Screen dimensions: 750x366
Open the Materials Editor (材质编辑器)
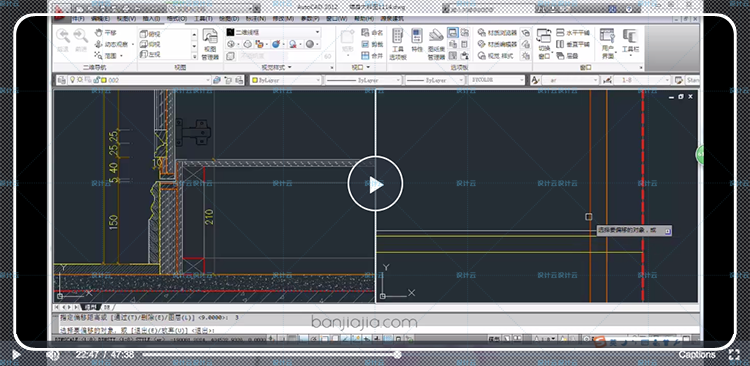[497, 44]
